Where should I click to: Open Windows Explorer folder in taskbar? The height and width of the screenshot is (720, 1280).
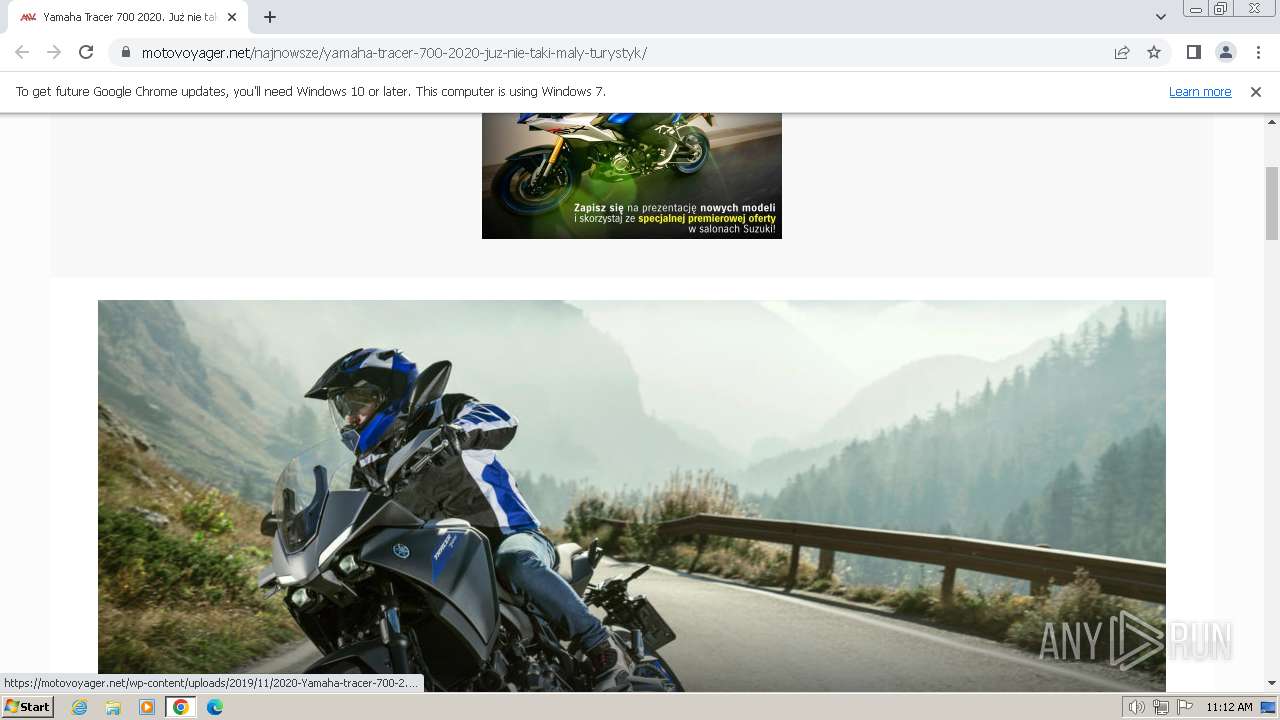pos(113,707)
